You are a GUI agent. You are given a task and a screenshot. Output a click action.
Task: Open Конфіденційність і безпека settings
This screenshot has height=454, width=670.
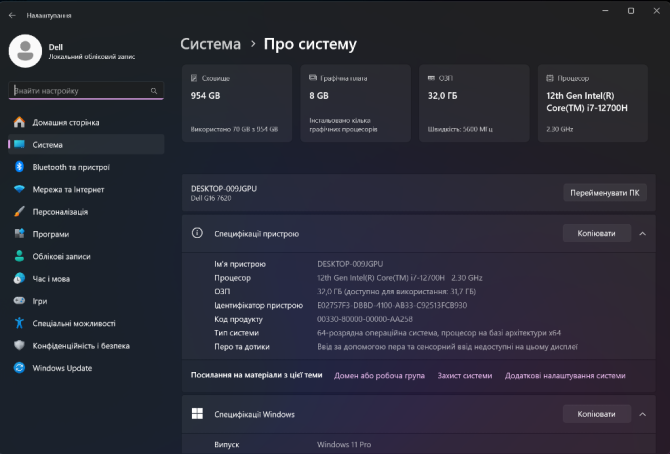click(x=86, y=345)
